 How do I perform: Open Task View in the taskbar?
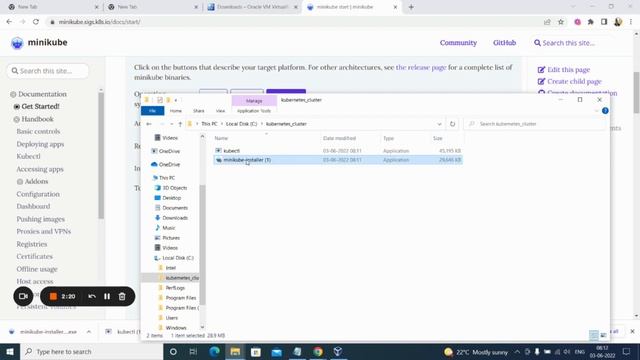point(193,351)
